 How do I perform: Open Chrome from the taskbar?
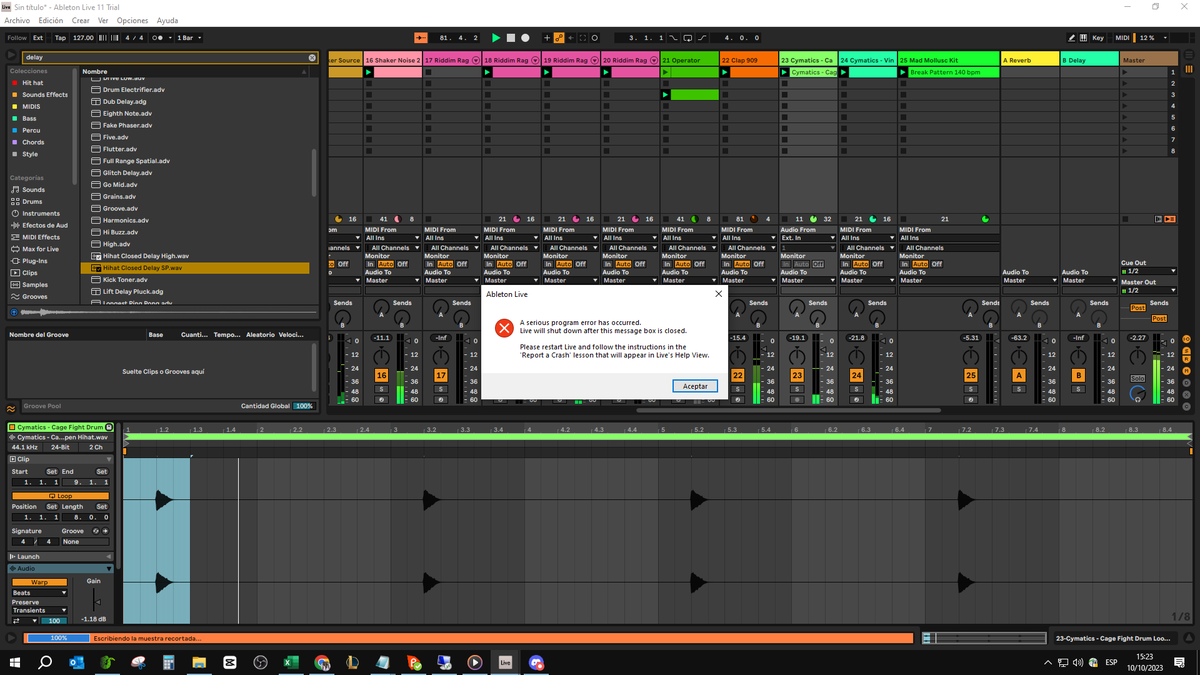tap(322, 662)
